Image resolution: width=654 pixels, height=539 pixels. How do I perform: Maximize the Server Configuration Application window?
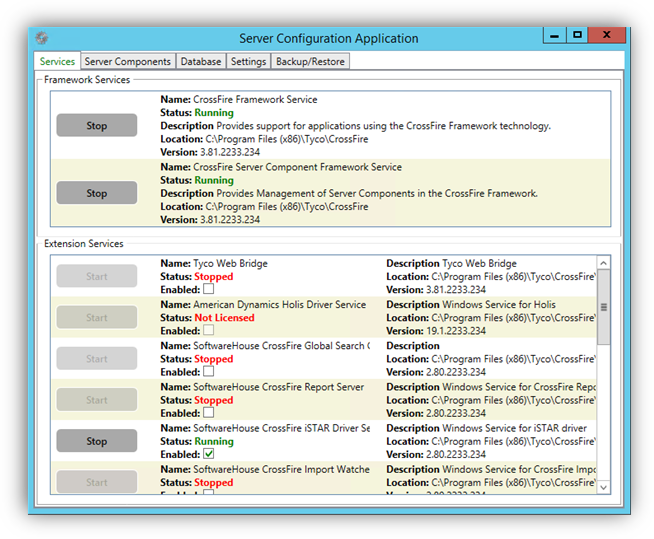coord(577,35)
